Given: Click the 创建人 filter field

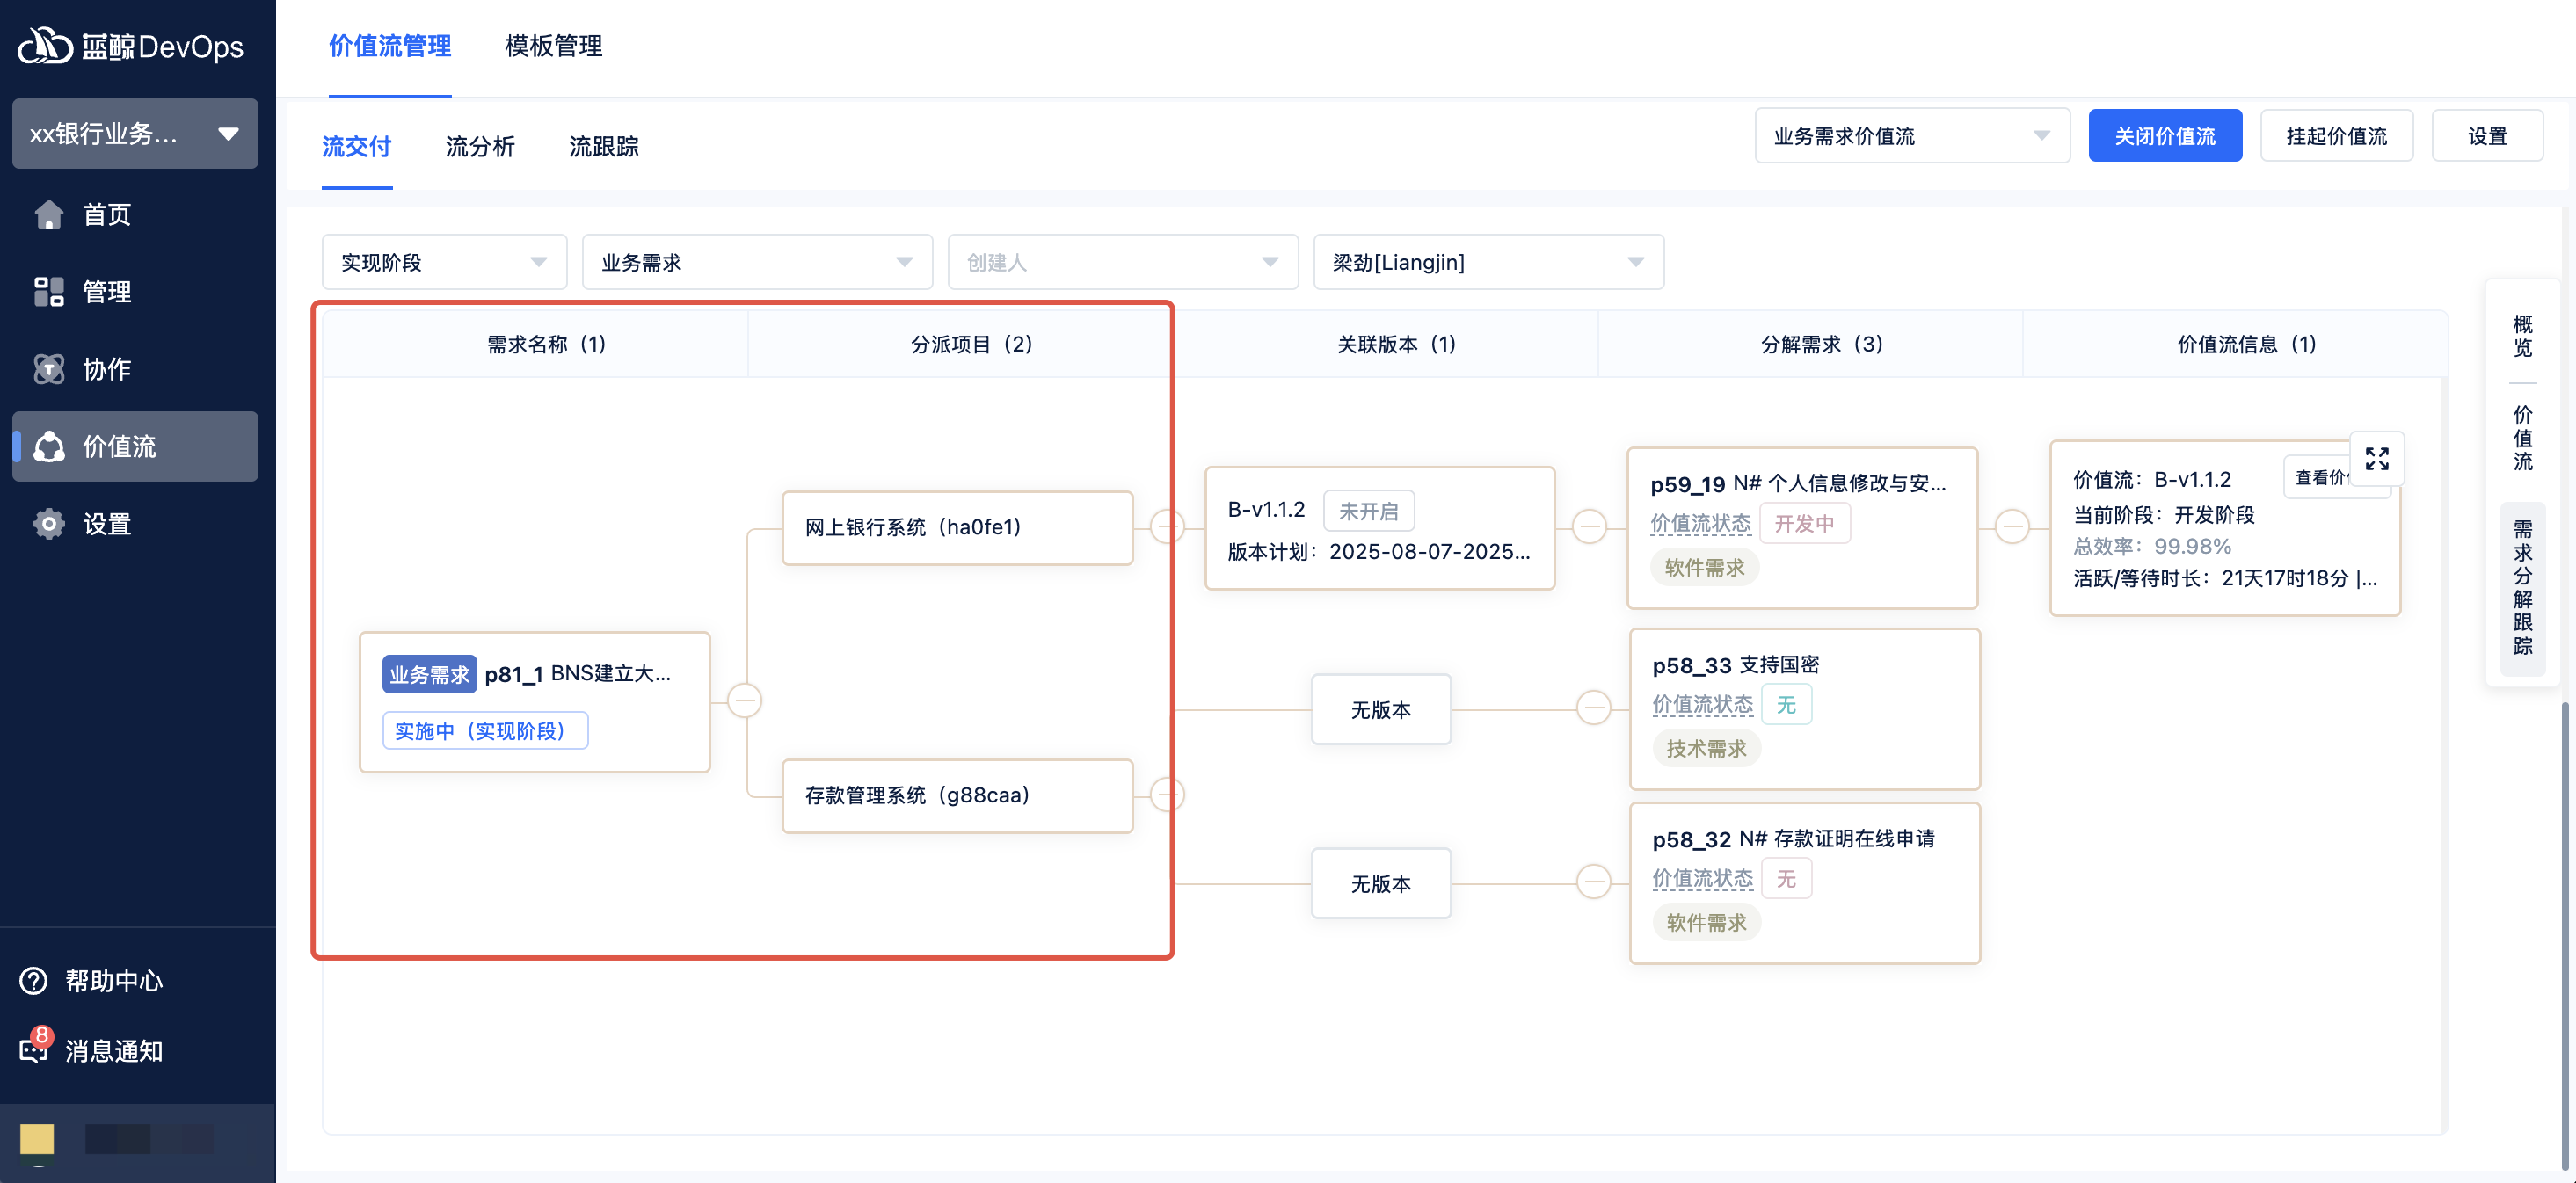Looking at the screenshot, I should coord(1122,262).
